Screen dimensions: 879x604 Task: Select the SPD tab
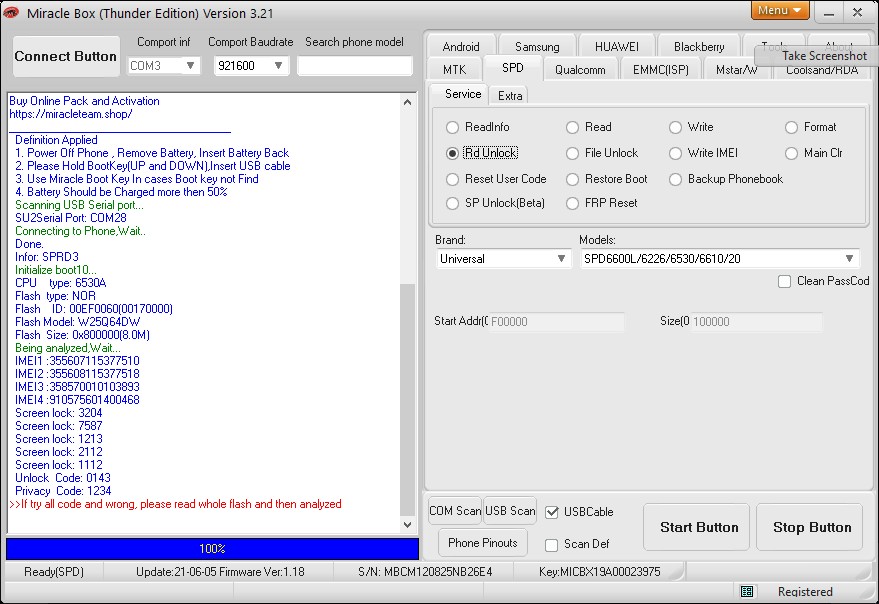click(513, 68)
